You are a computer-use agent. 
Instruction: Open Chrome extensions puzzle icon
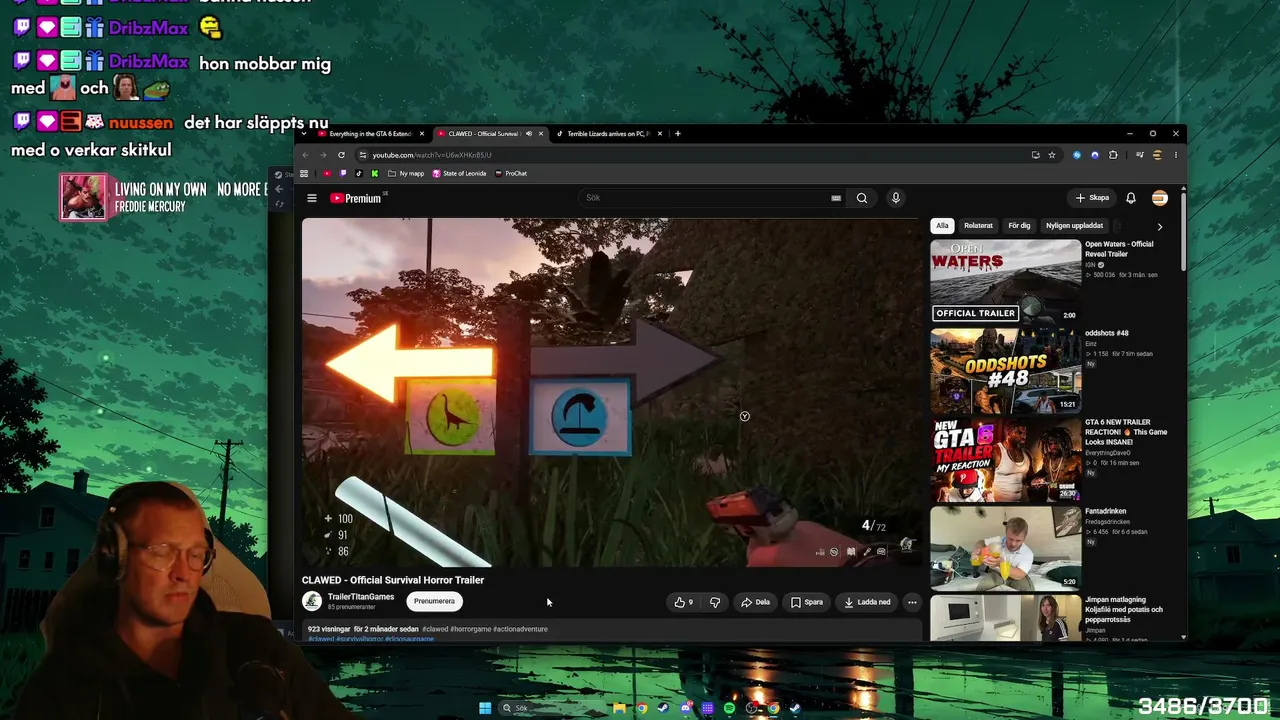coord(1113,155)
